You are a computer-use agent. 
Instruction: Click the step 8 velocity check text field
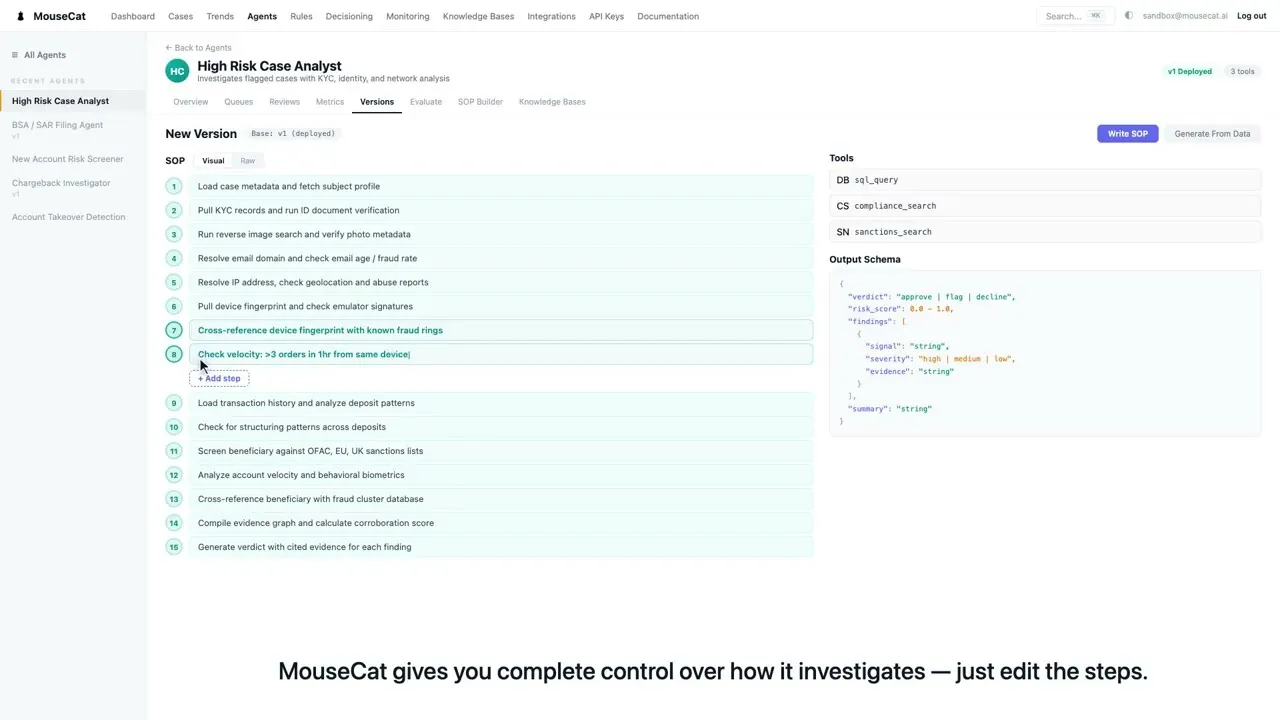click(x=500, y=354)
